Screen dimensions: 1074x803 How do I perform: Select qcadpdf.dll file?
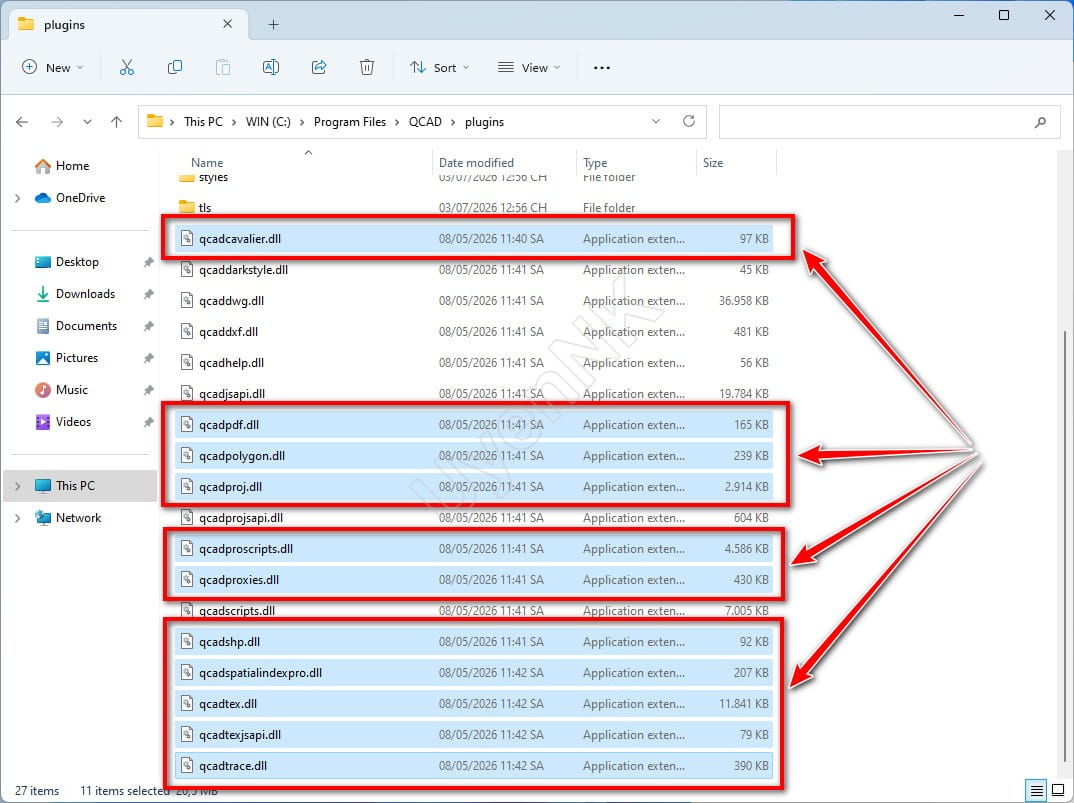[x=473, y=425]
